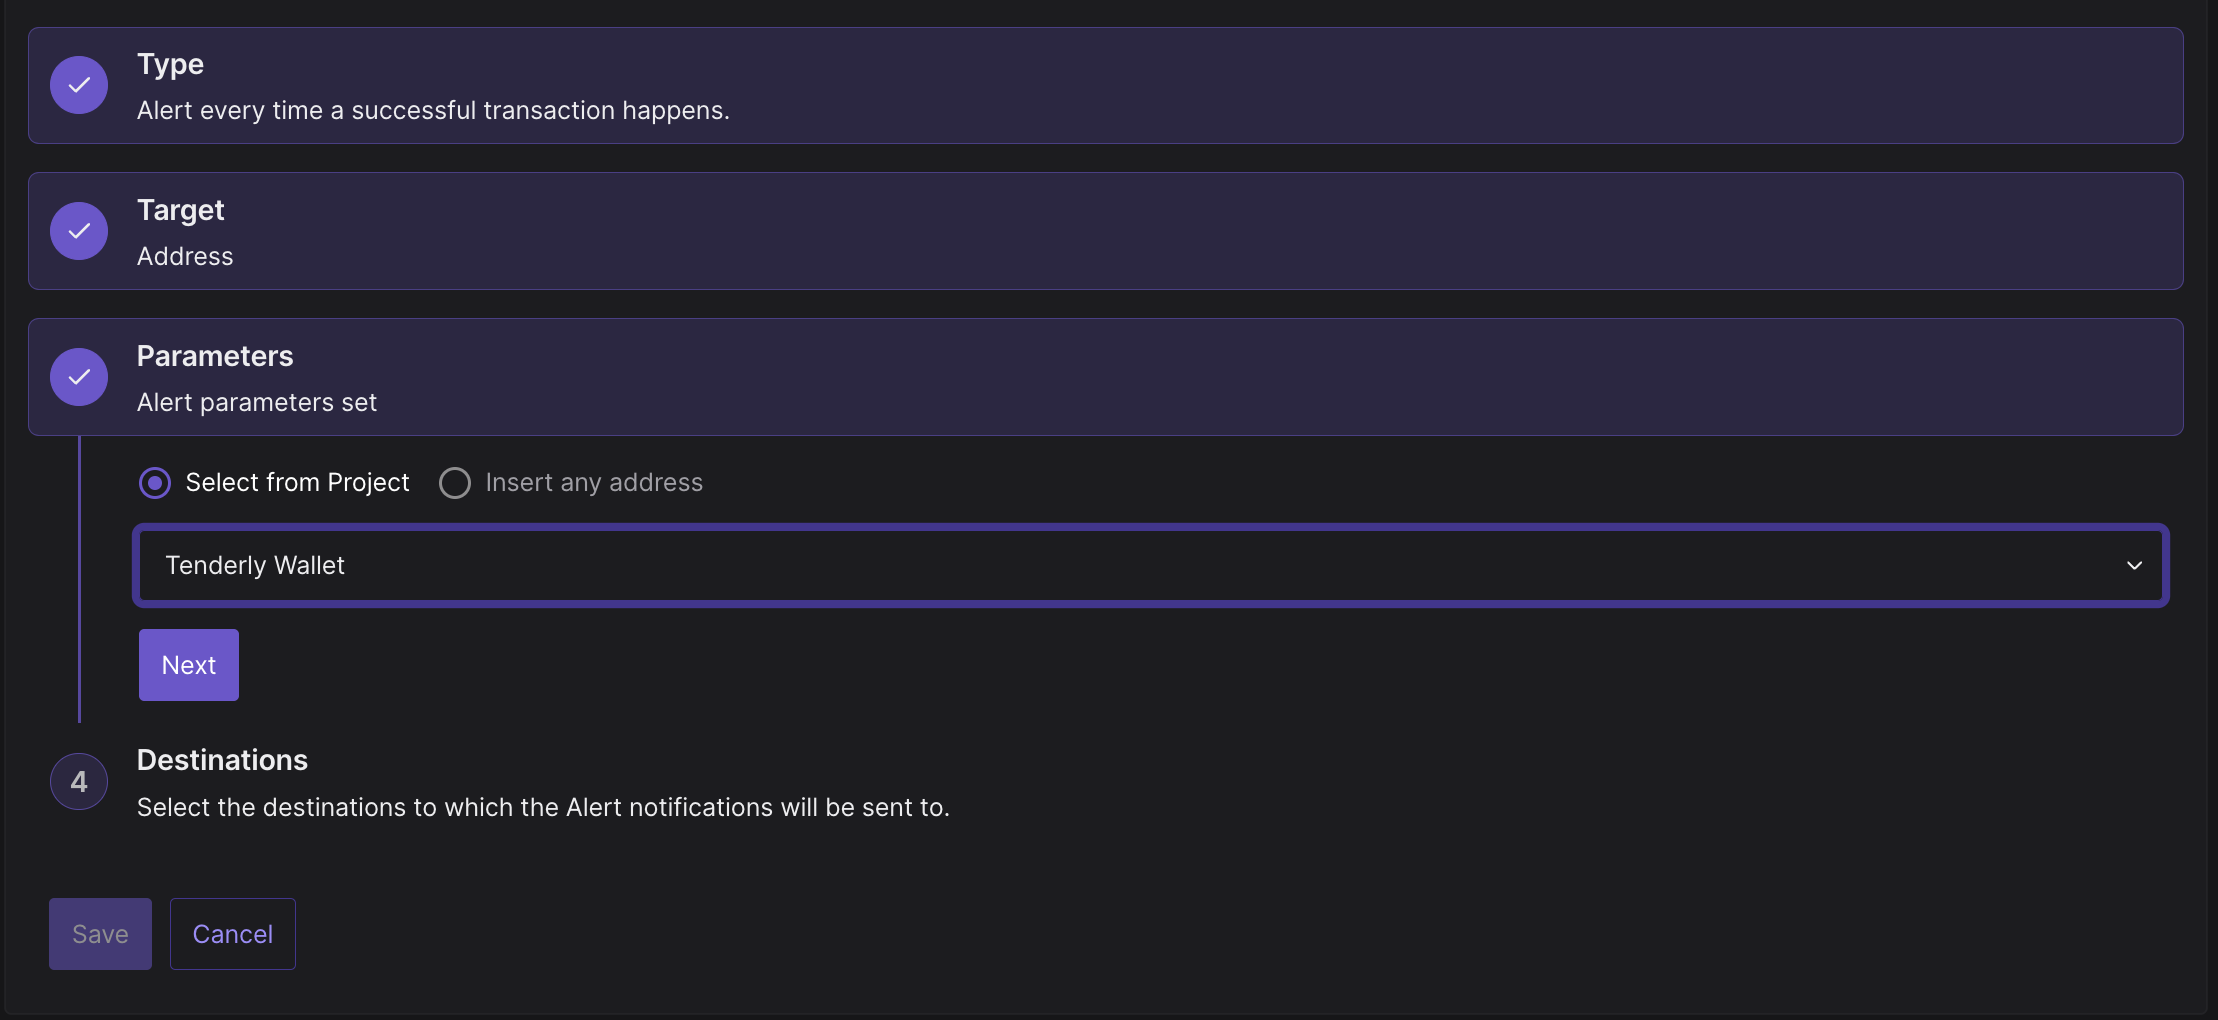2218x1020 pixels.
Task: Expand the Target Address section
Action: [1105, 231]
